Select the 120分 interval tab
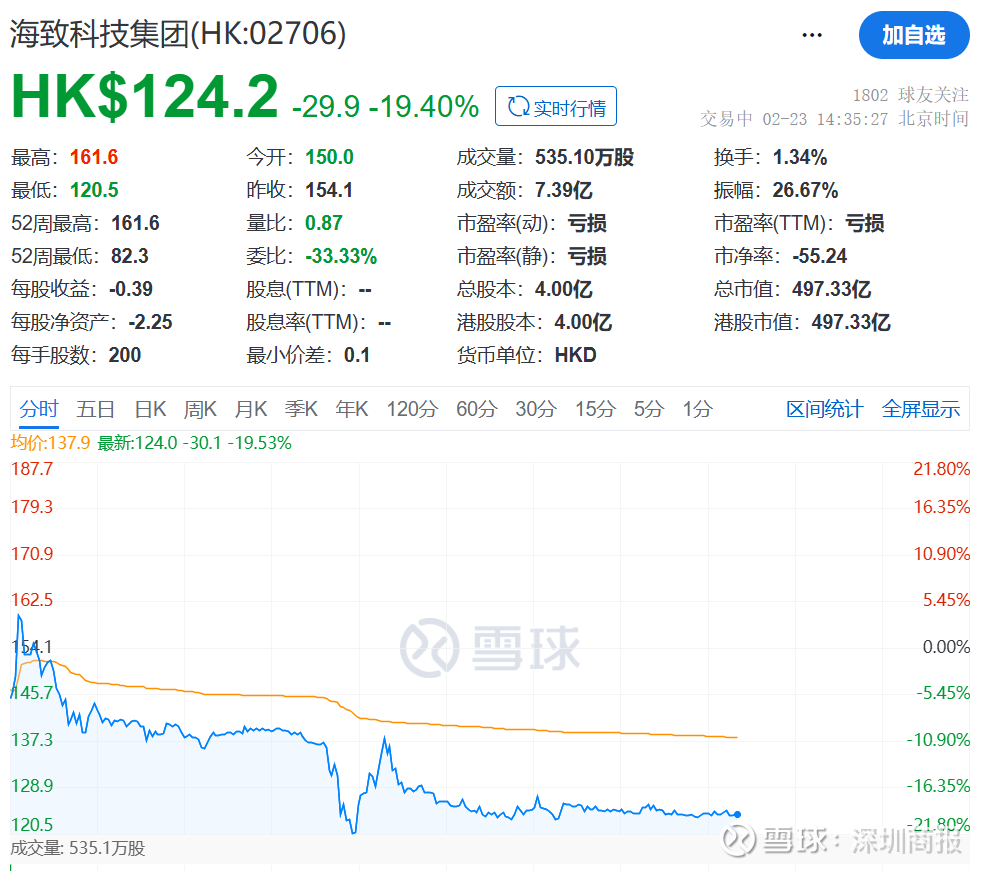 coord(412,409)
